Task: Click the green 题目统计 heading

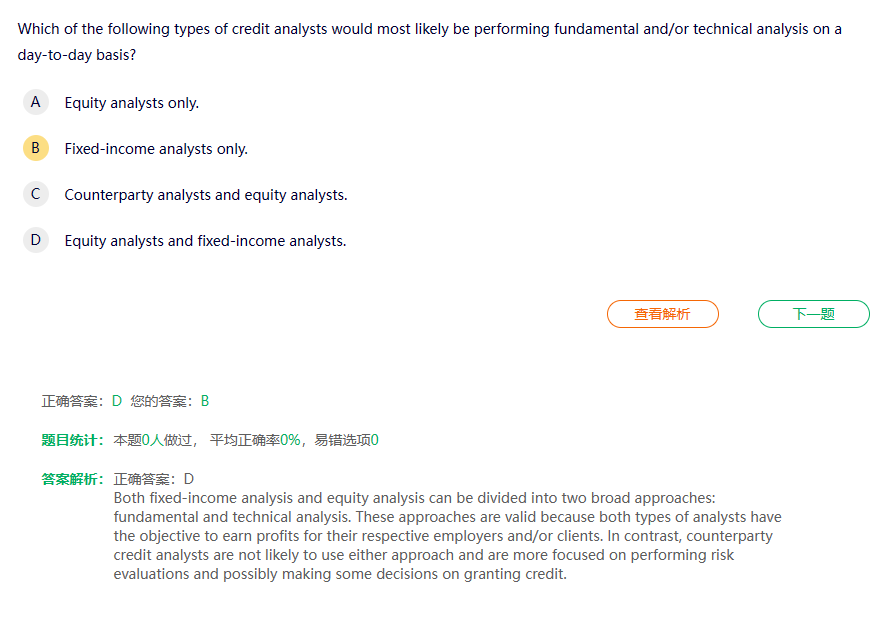Action: [x=72, y=440]
